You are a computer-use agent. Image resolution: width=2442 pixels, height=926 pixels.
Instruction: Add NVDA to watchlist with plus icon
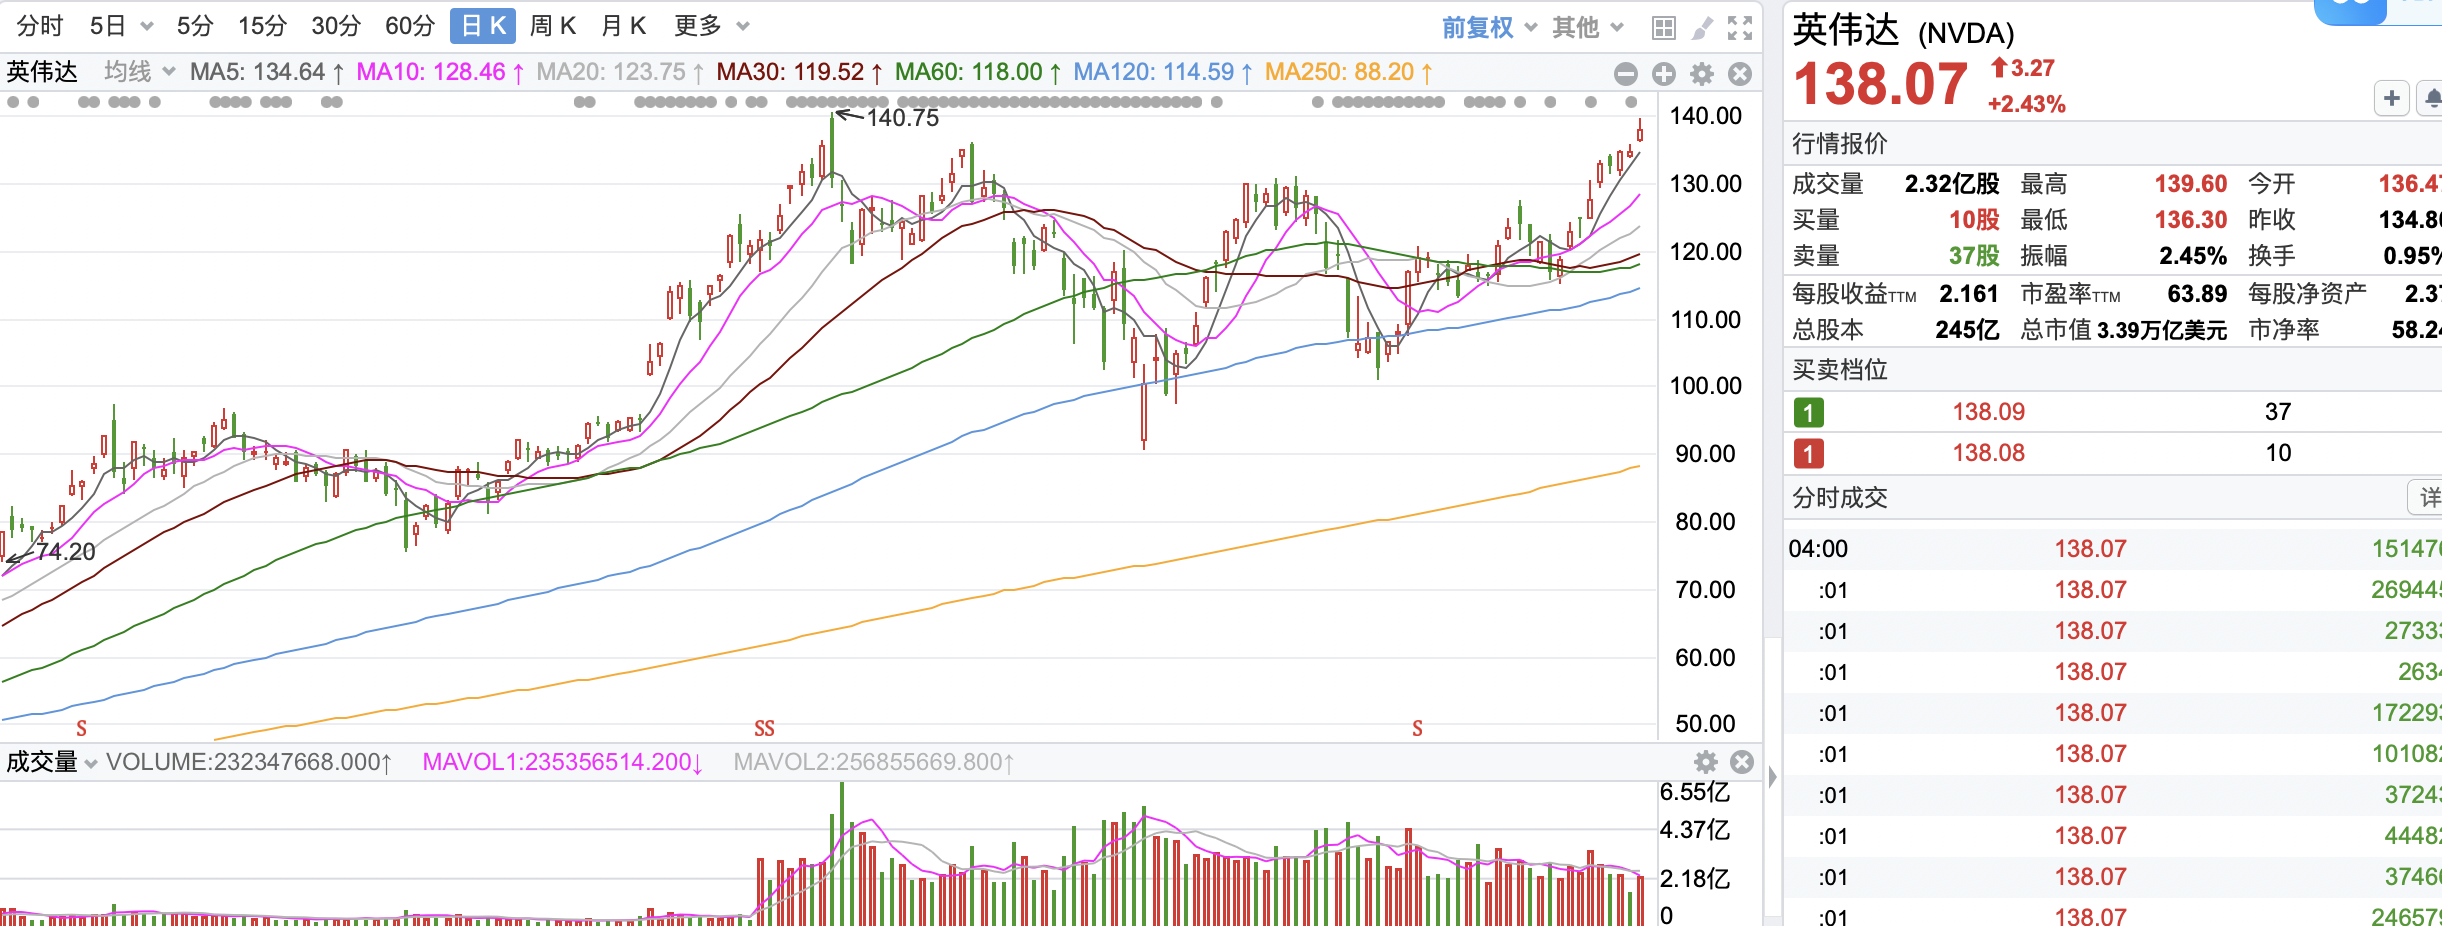pos(2392,98)
